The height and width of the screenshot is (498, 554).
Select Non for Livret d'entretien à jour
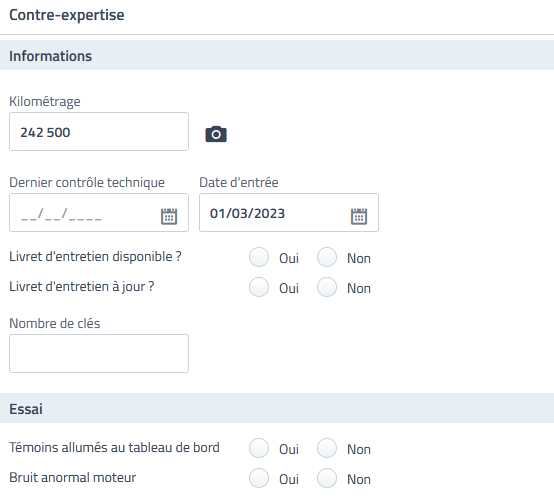coord(327,287)
